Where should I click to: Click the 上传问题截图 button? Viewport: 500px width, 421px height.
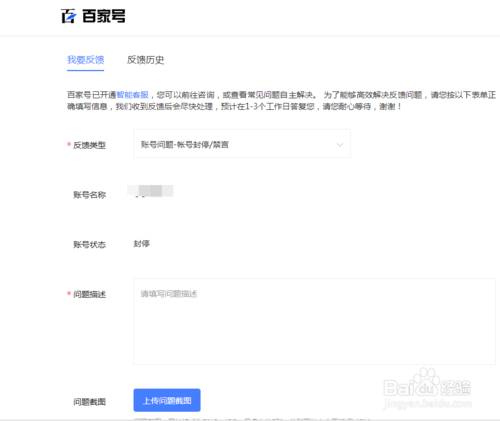[167, 400]
